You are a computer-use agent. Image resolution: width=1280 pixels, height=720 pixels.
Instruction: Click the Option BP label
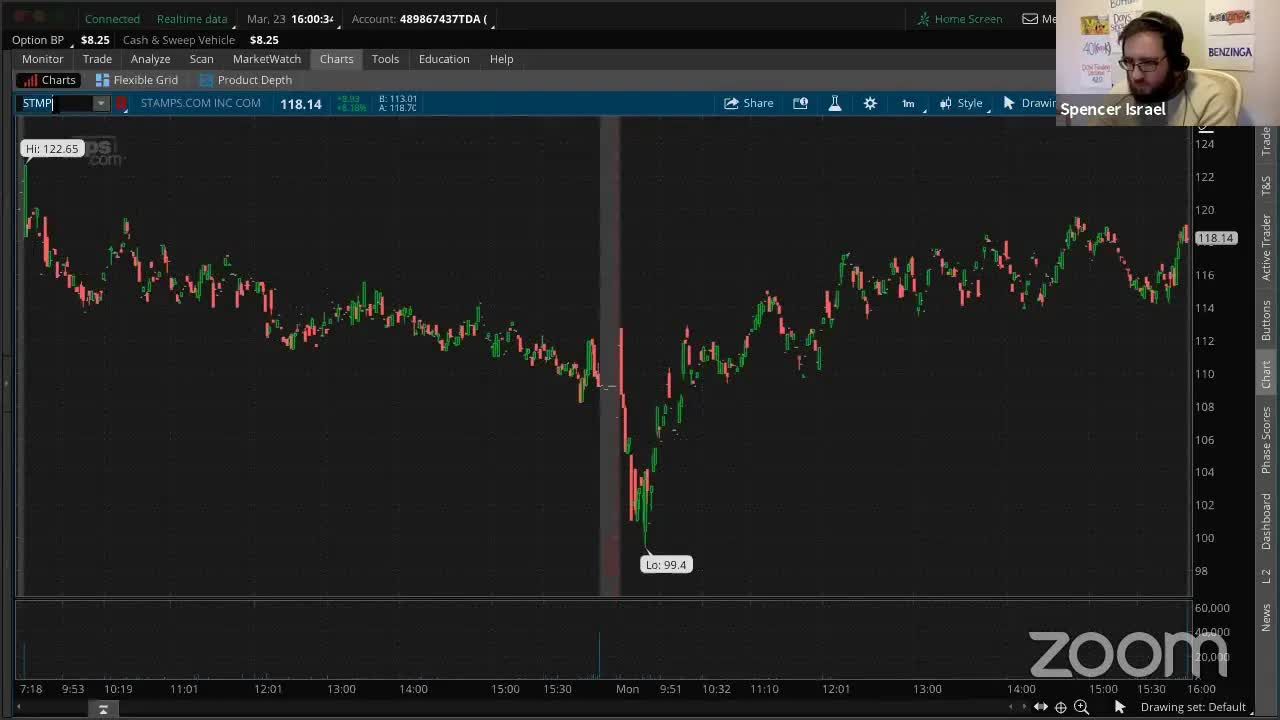point(38,40)
